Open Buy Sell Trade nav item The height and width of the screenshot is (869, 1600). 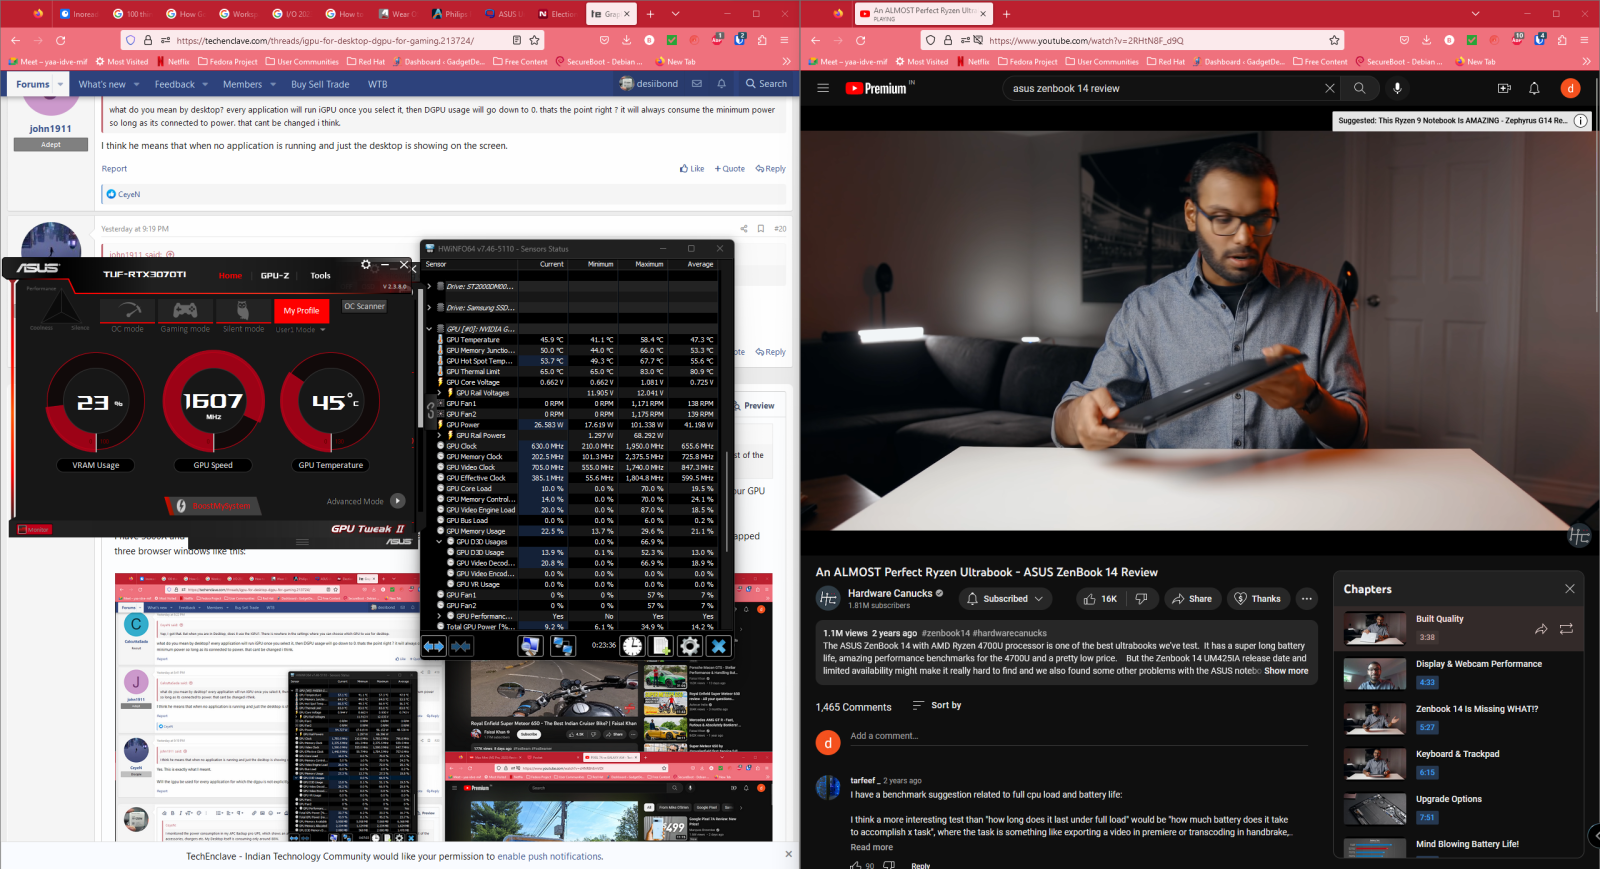click(x=320, y=84)
